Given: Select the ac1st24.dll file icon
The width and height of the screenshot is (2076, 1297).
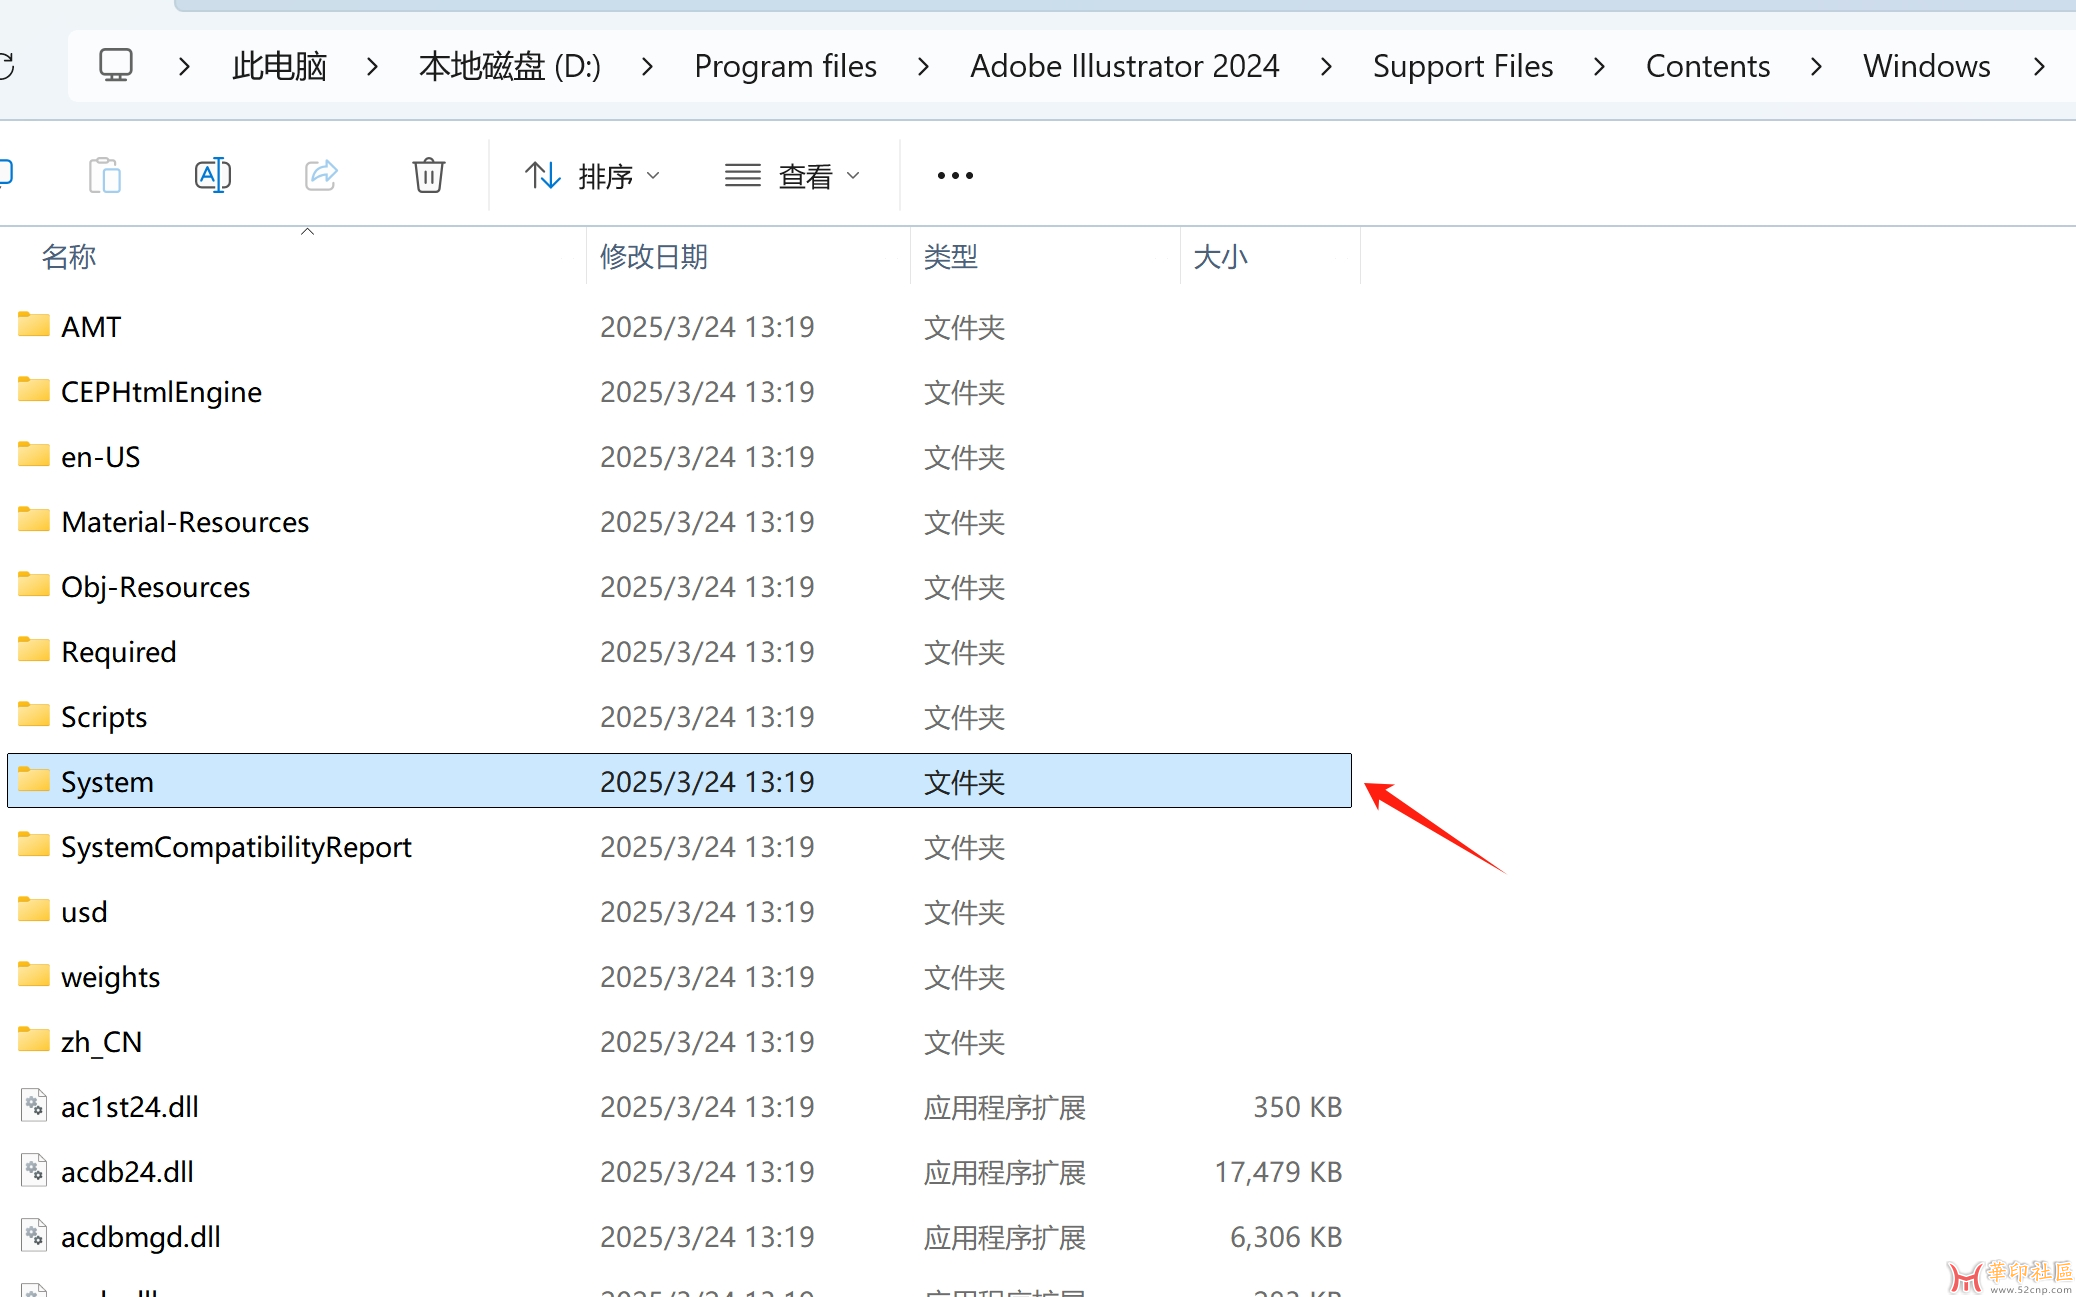Looking at the screenshot, I should (x=34, y=1106).
